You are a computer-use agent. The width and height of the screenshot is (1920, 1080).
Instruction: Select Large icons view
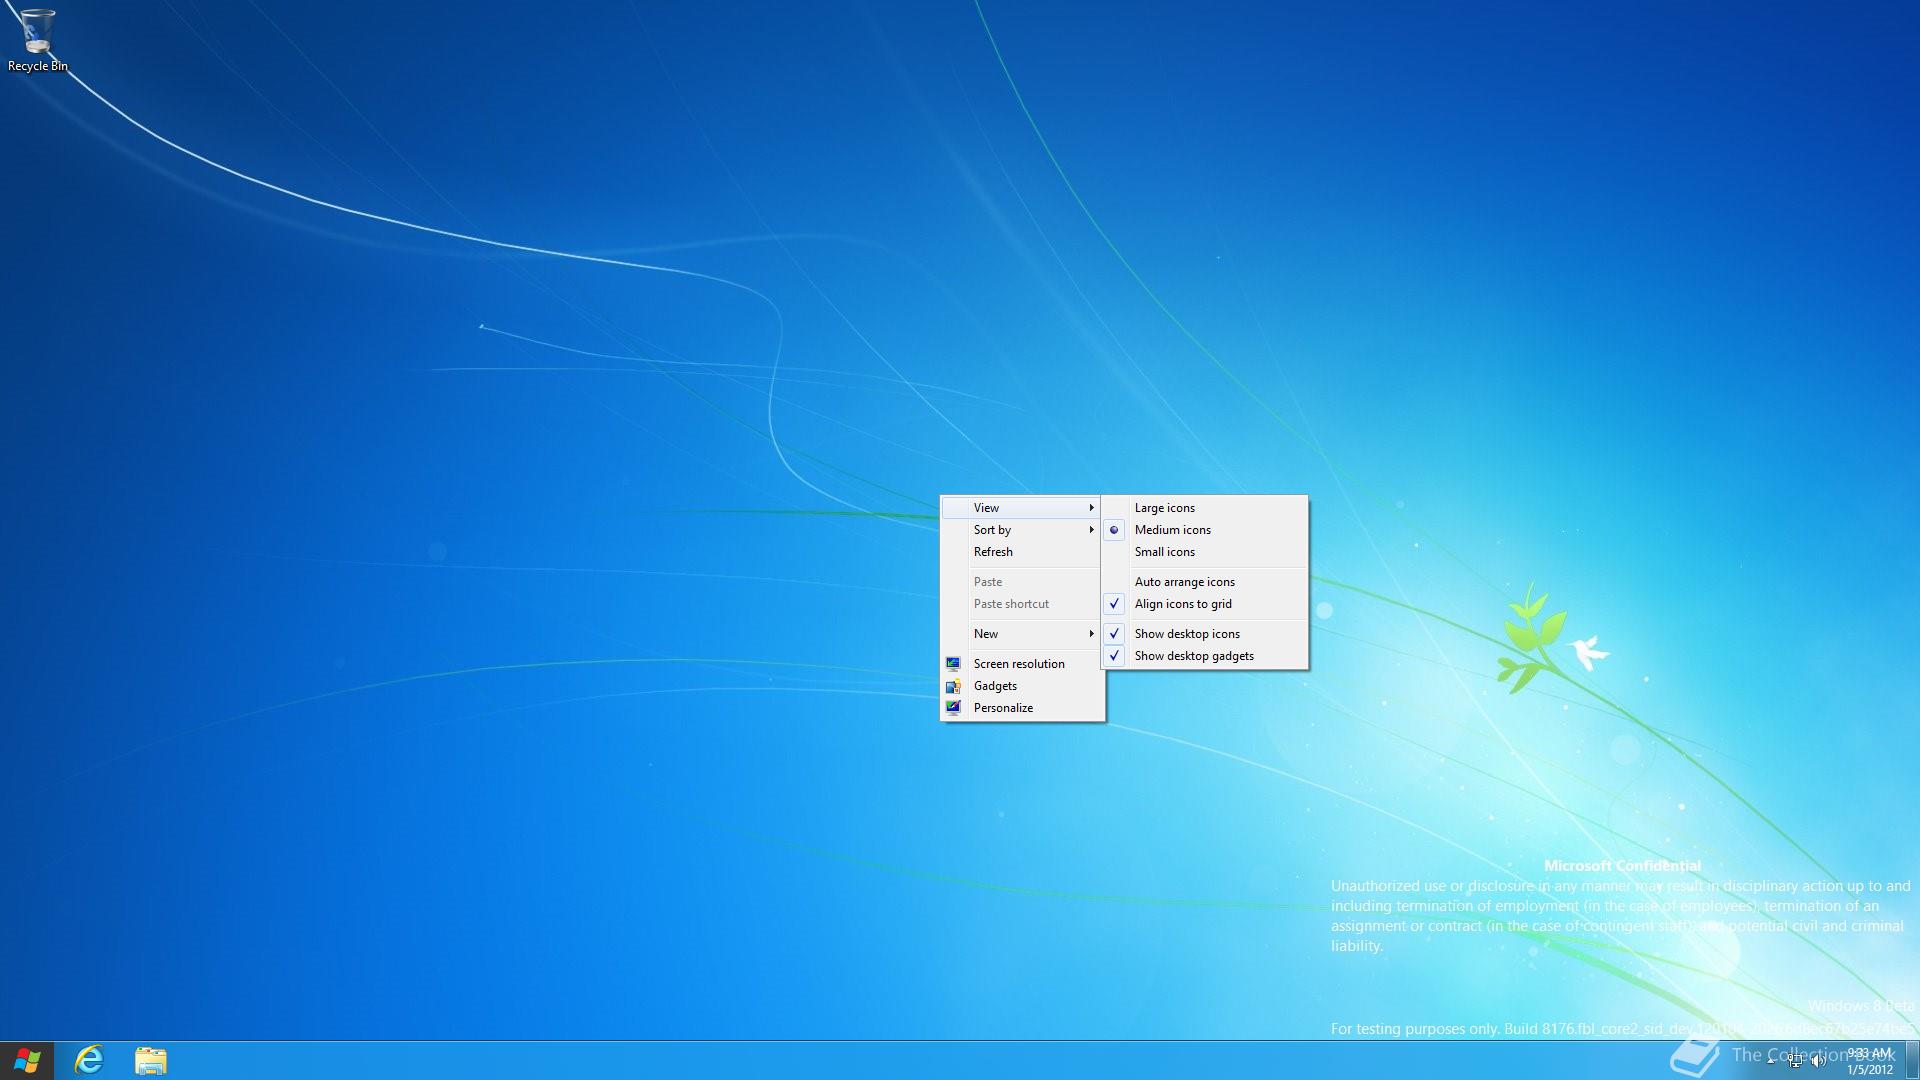1205,508
